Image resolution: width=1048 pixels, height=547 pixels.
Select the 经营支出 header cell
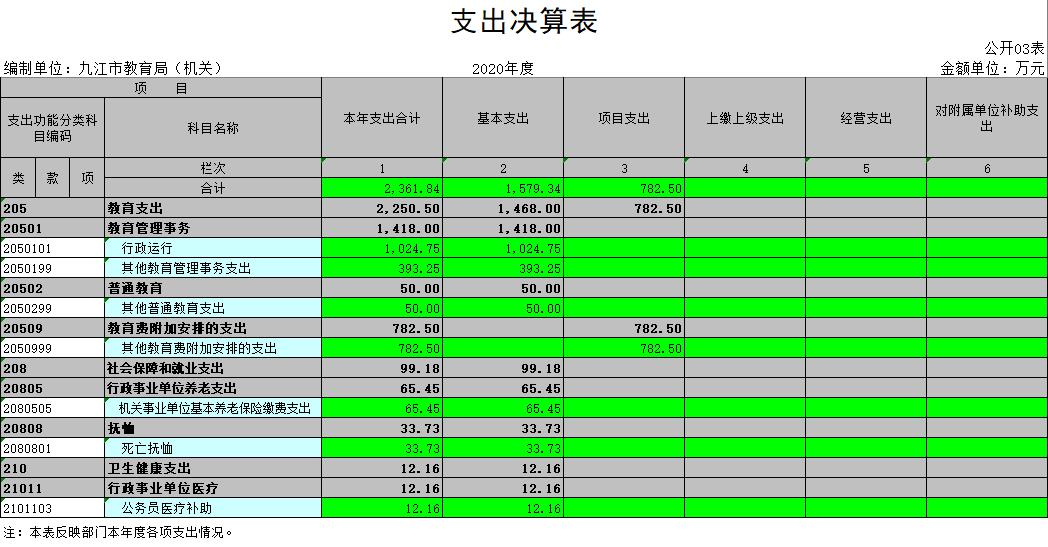[866, 118]
